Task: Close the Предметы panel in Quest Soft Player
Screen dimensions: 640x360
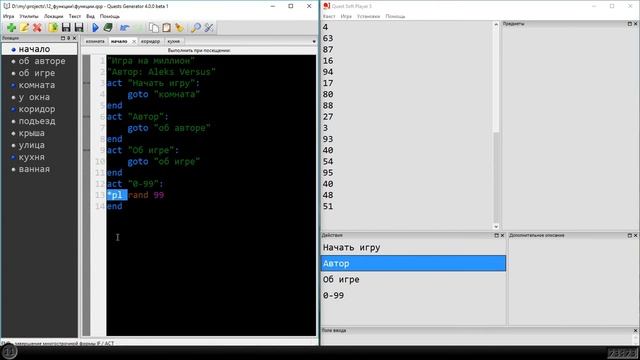Action: 635,24
